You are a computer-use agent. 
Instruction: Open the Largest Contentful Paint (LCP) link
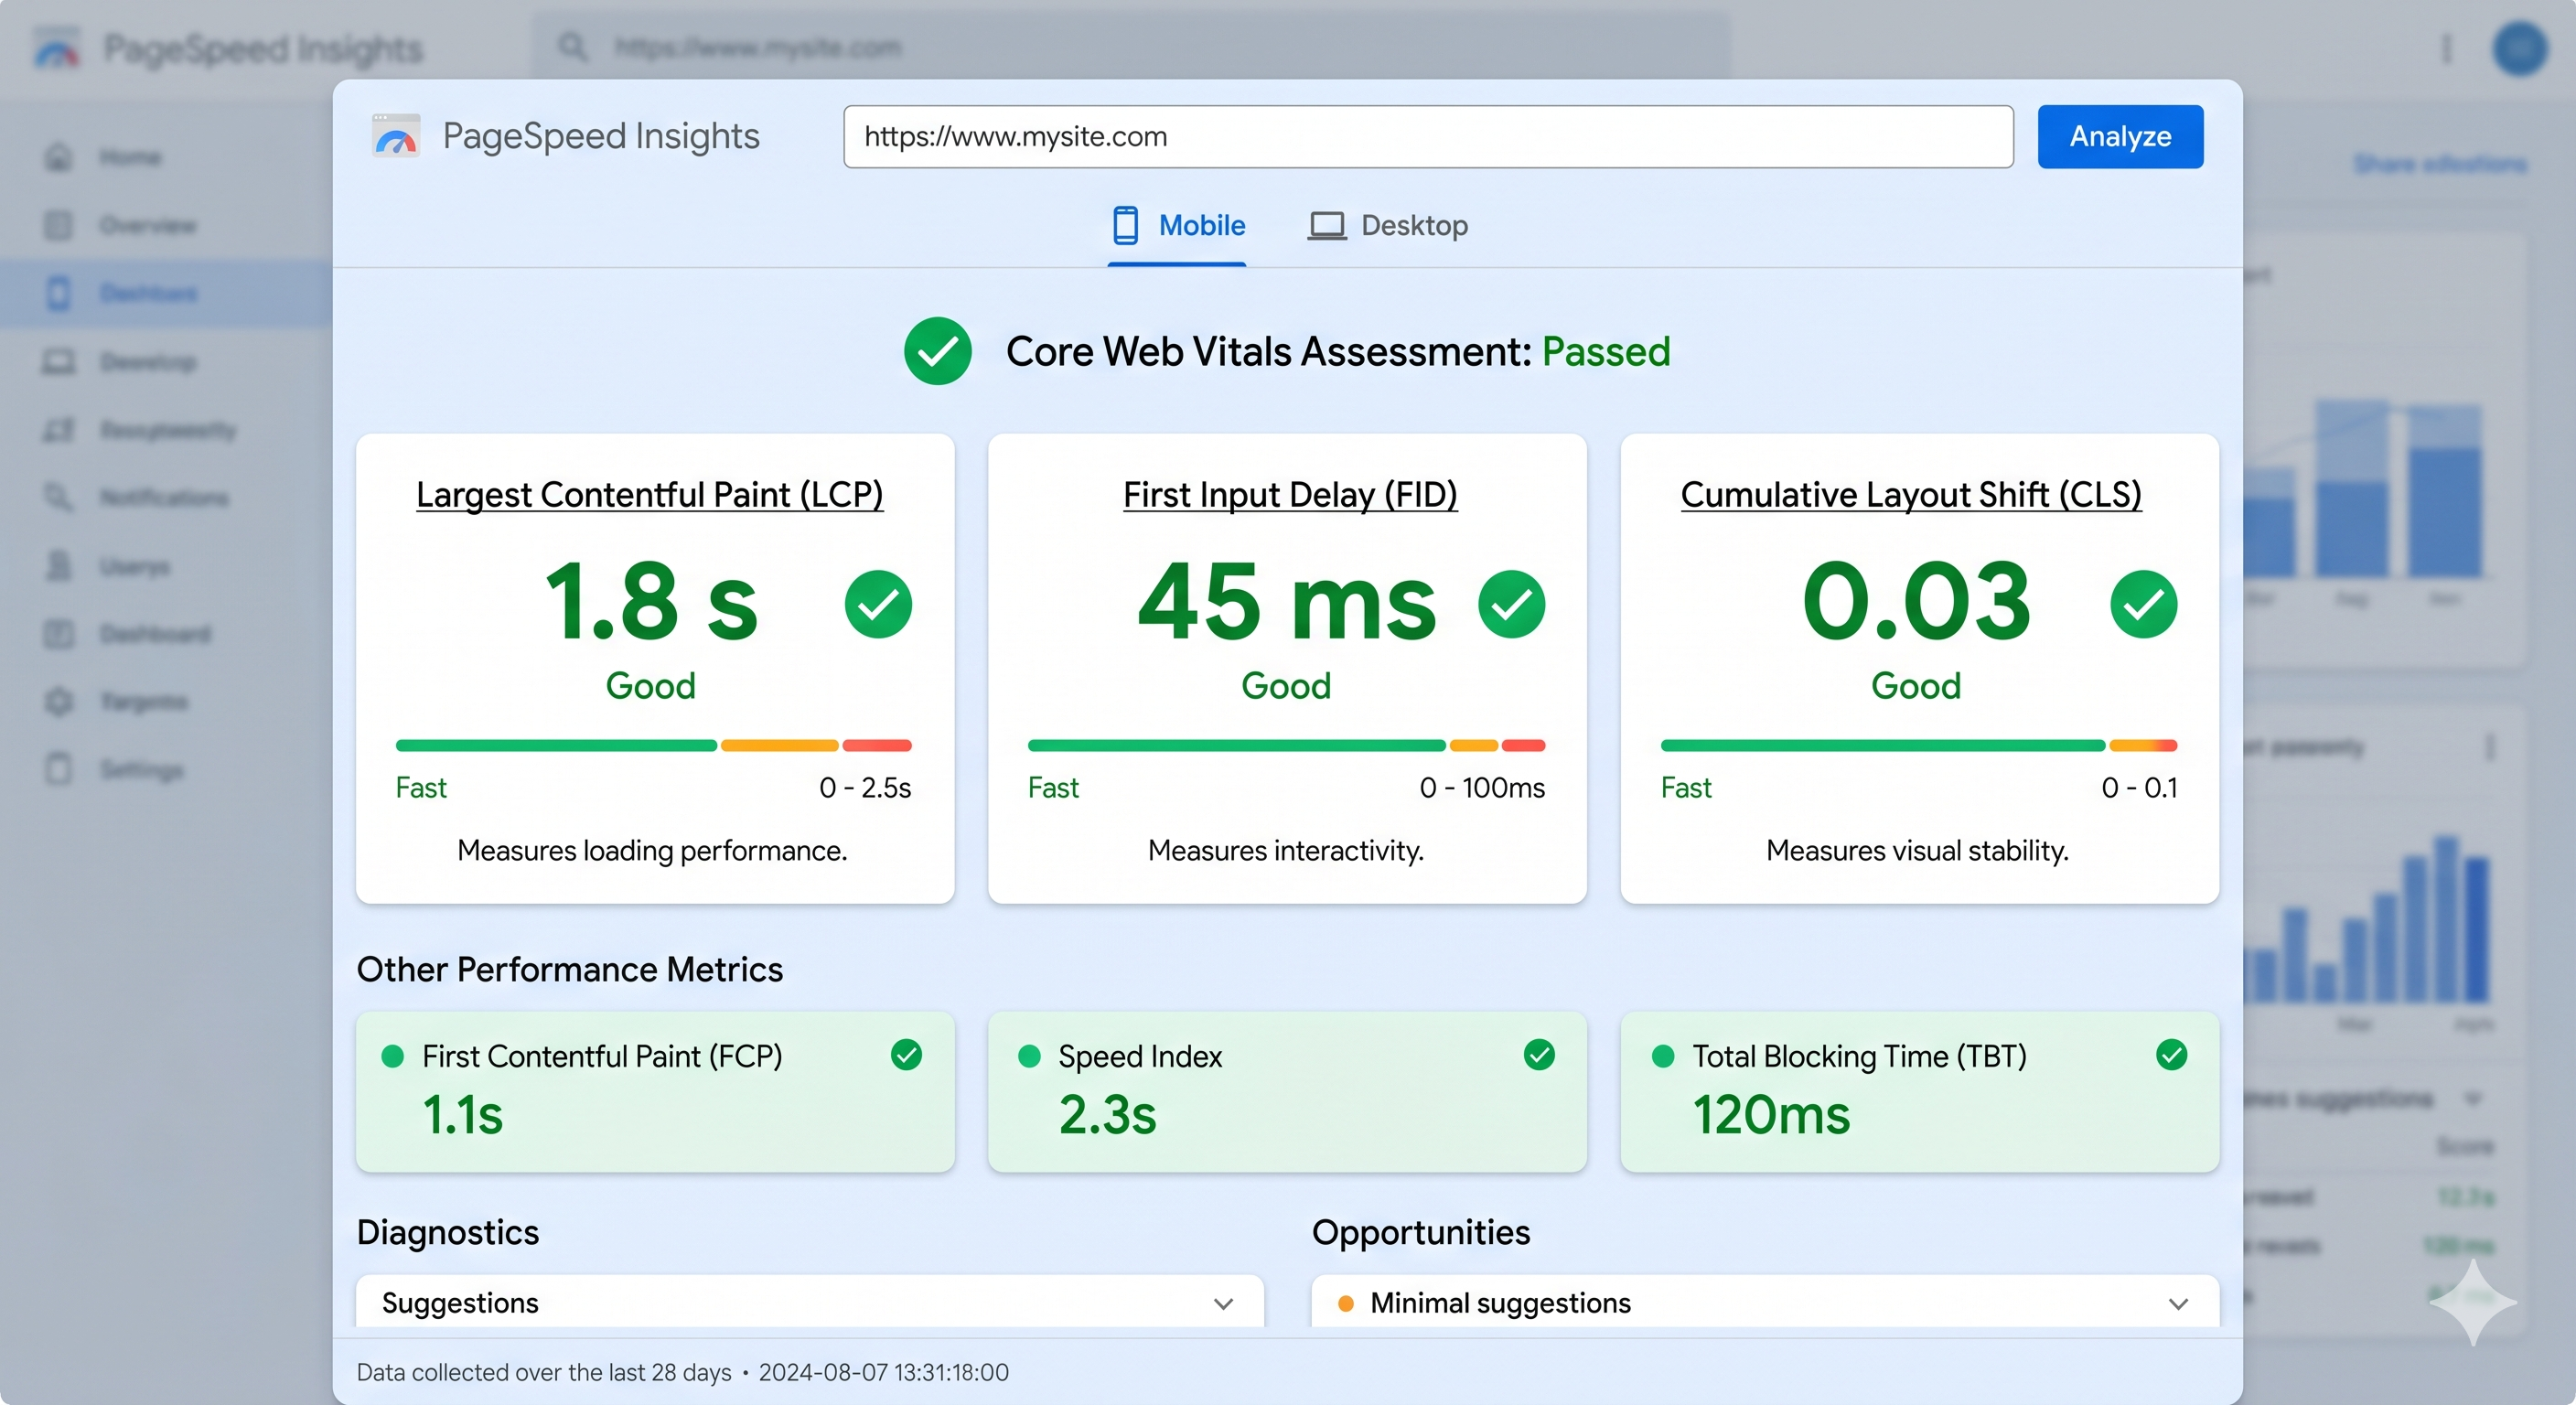pyautogui.click(x=650, y=494)
